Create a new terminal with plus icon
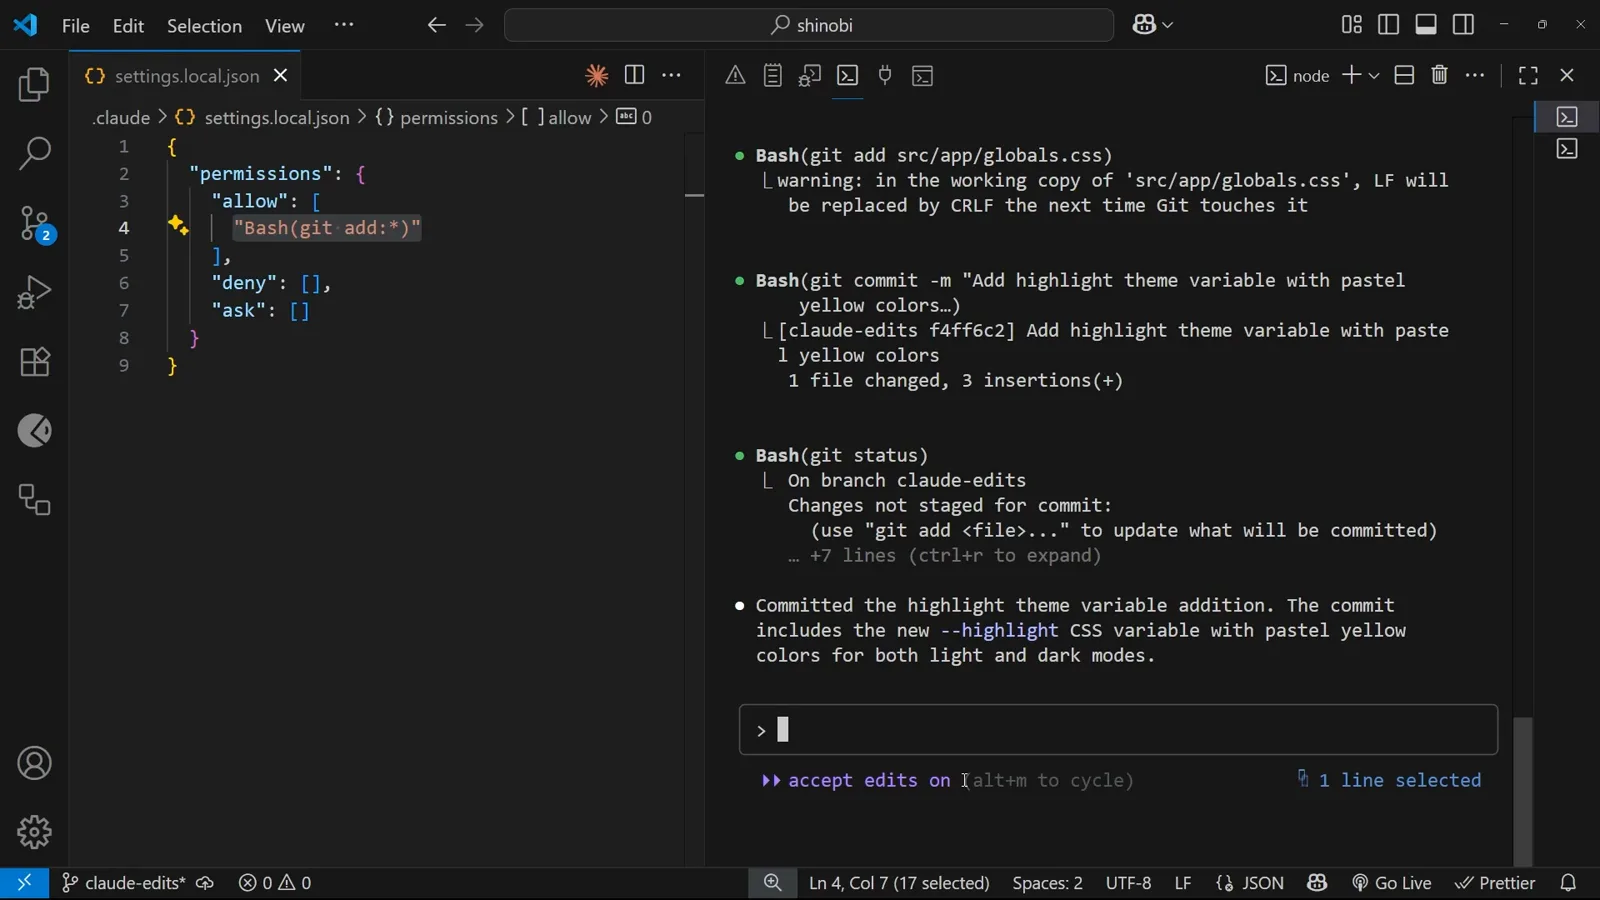Screen dimensions: 1600x900 tap(1351, 75)
